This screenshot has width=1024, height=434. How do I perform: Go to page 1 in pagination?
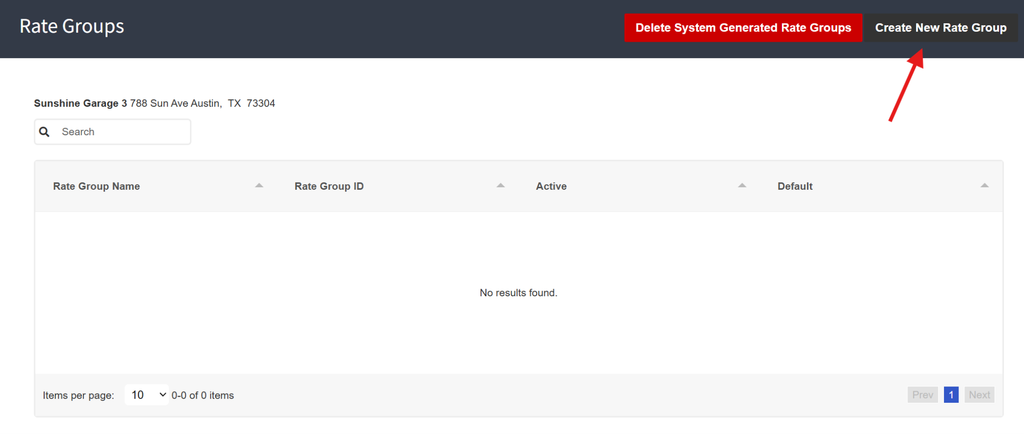951,395
